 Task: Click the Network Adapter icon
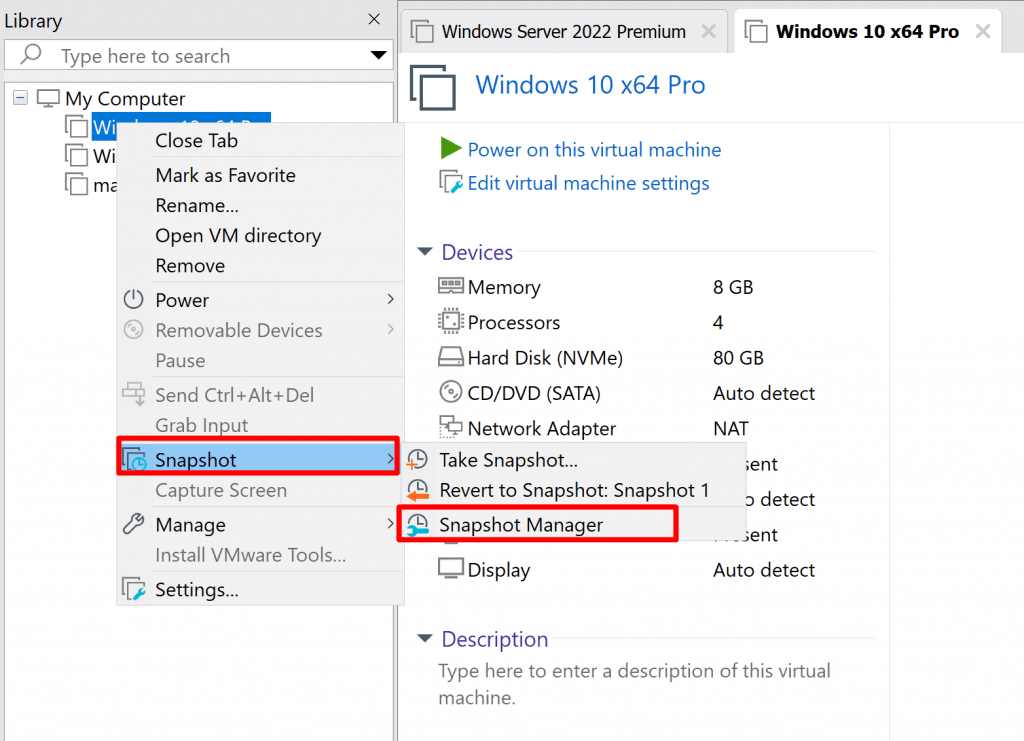tap(451, 427)
